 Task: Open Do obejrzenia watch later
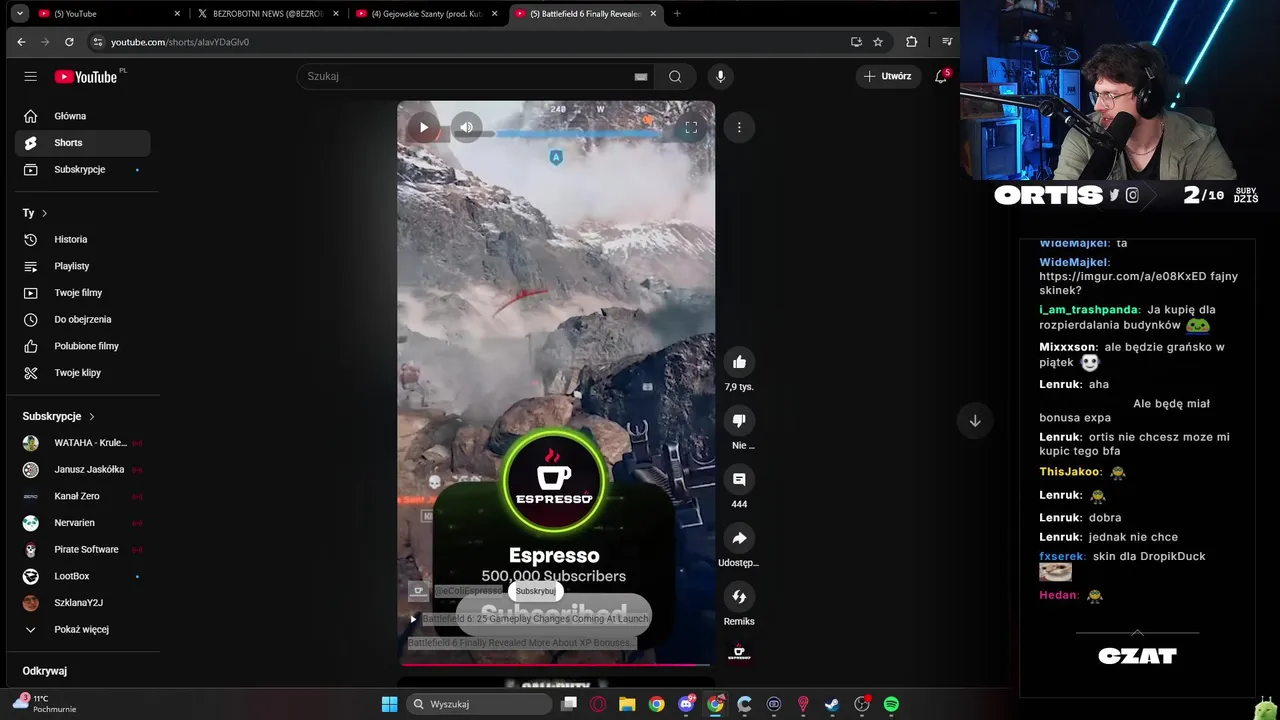(82, 320)
